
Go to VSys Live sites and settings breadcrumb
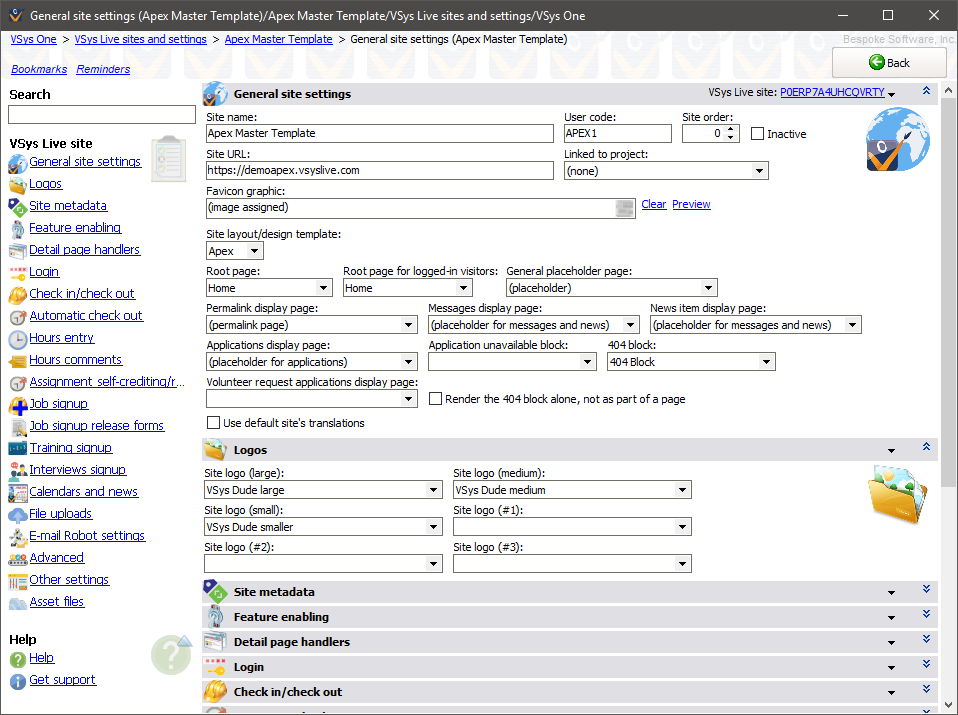click(x=140, y=39)
